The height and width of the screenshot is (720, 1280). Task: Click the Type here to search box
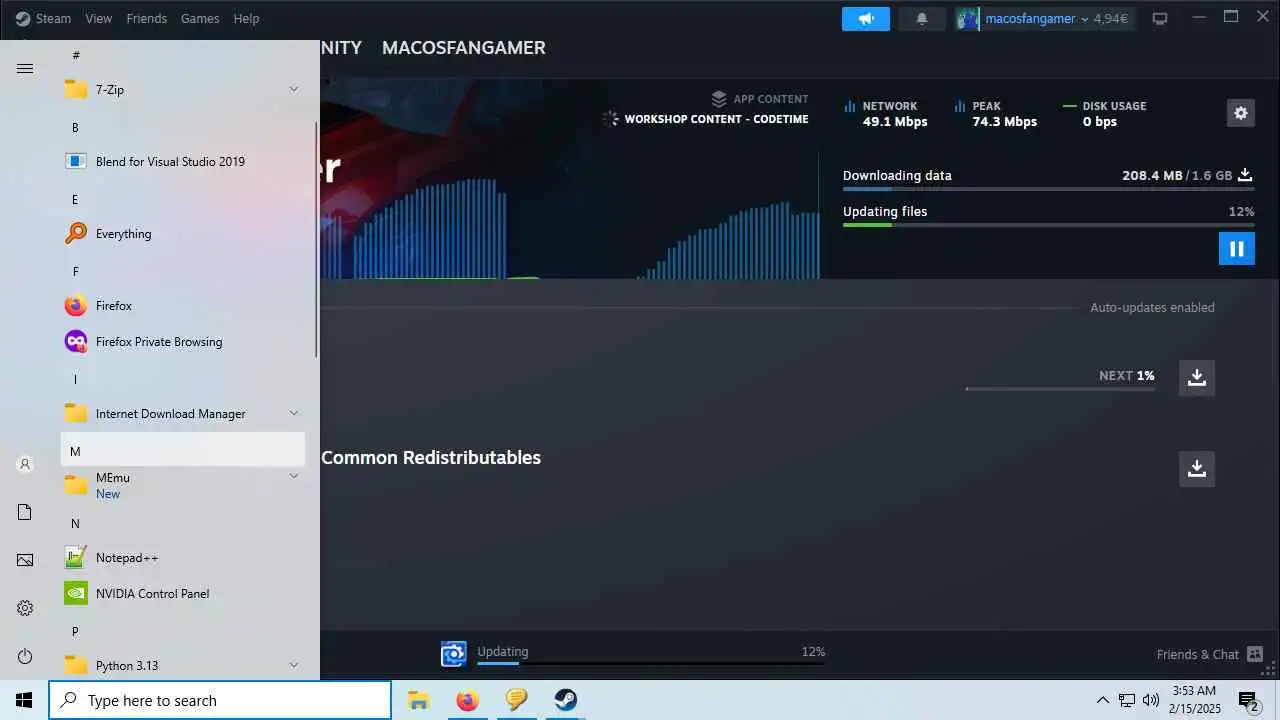click(220, 700)
